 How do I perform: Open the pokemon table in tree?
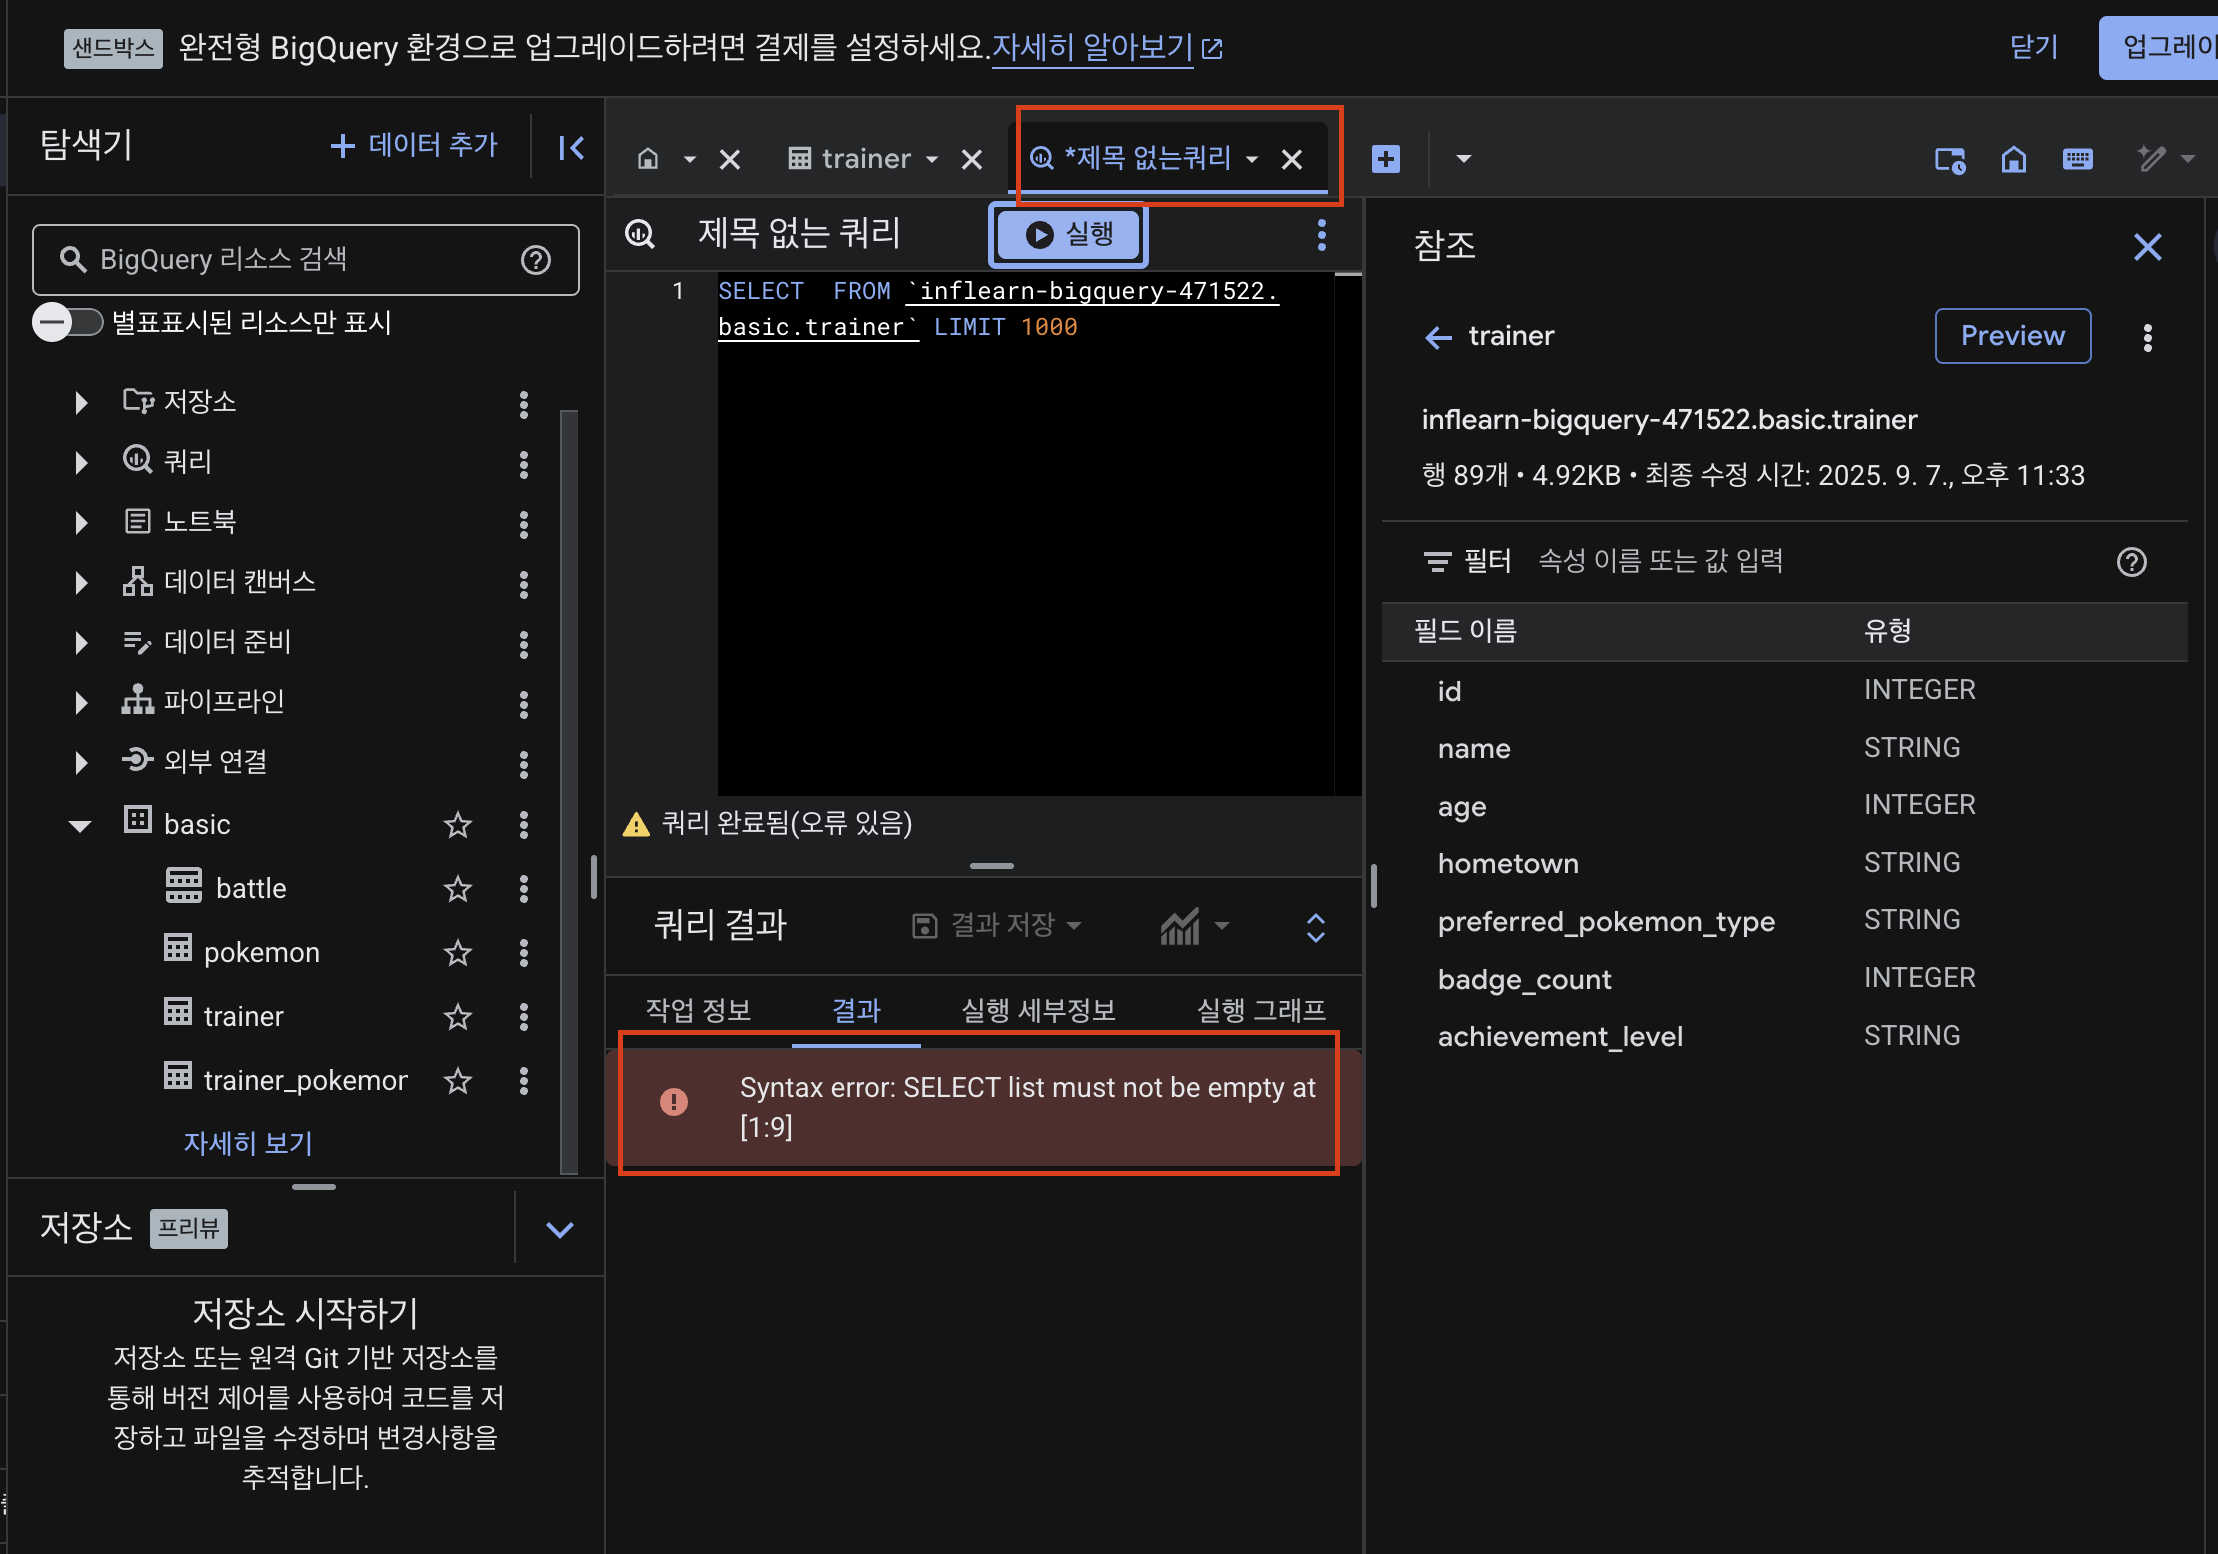coord(261,952)
